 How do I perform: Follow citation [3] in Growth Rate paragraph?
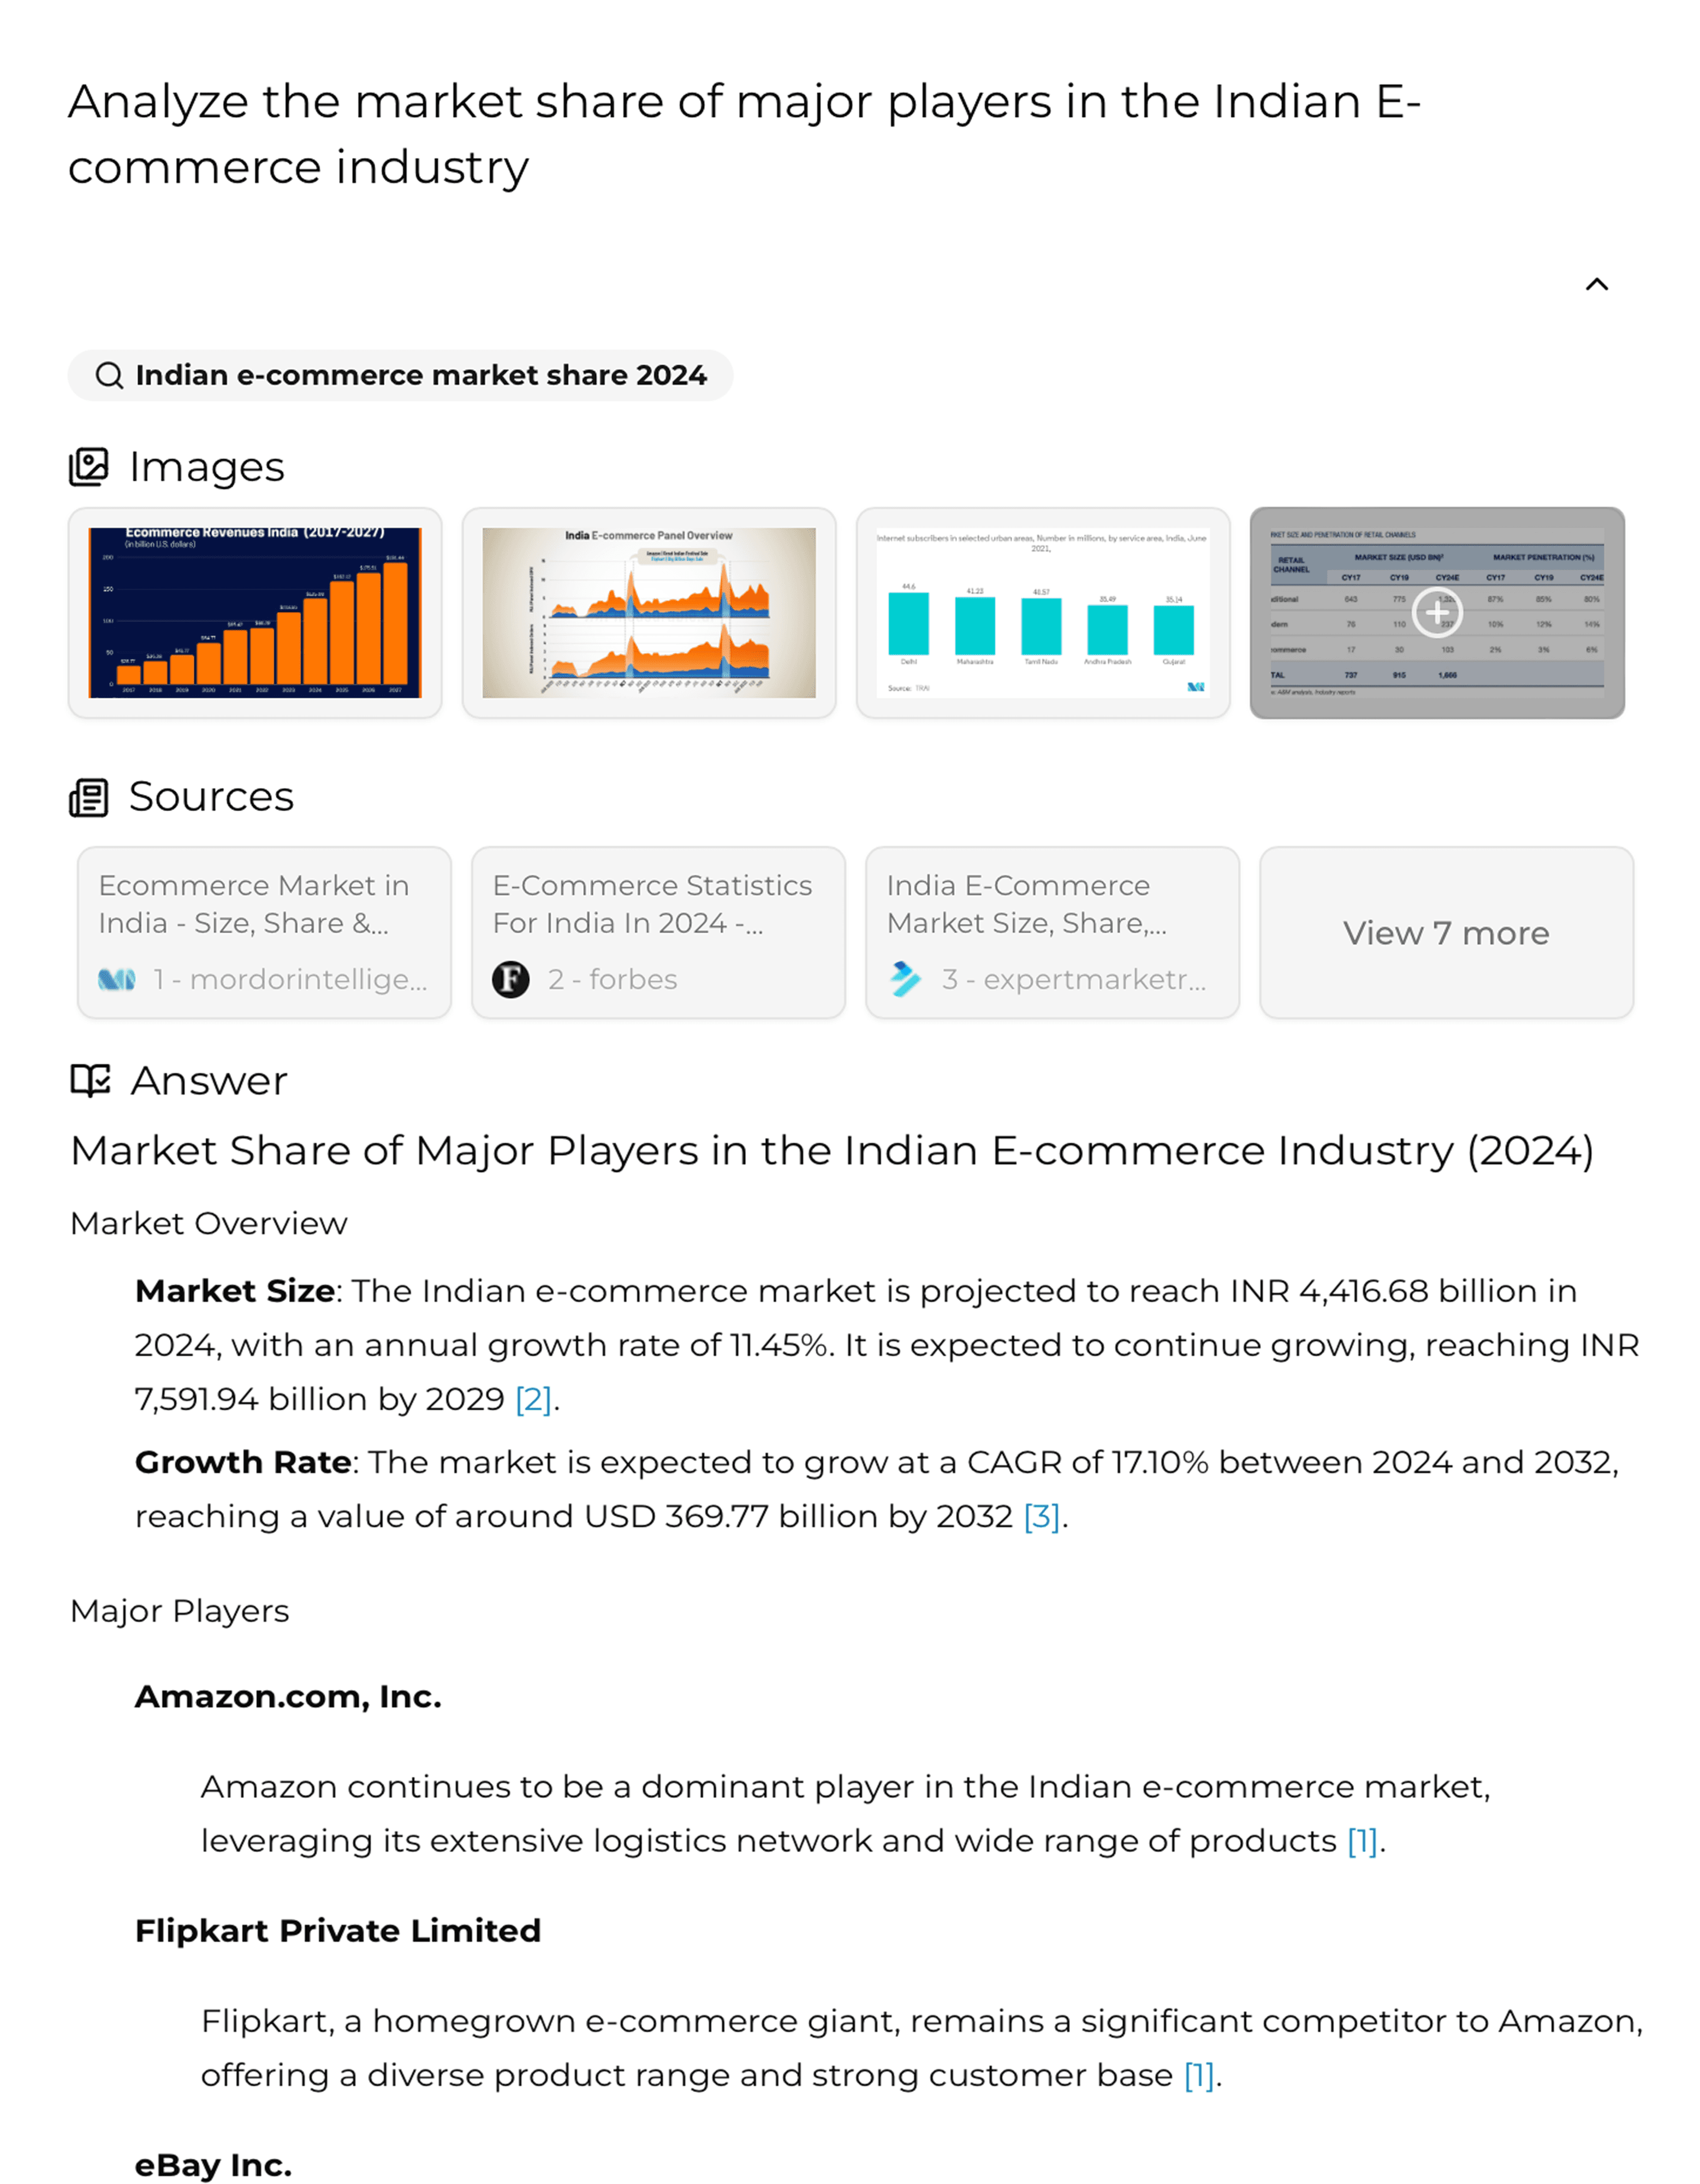click(x=1041, y=1516)
